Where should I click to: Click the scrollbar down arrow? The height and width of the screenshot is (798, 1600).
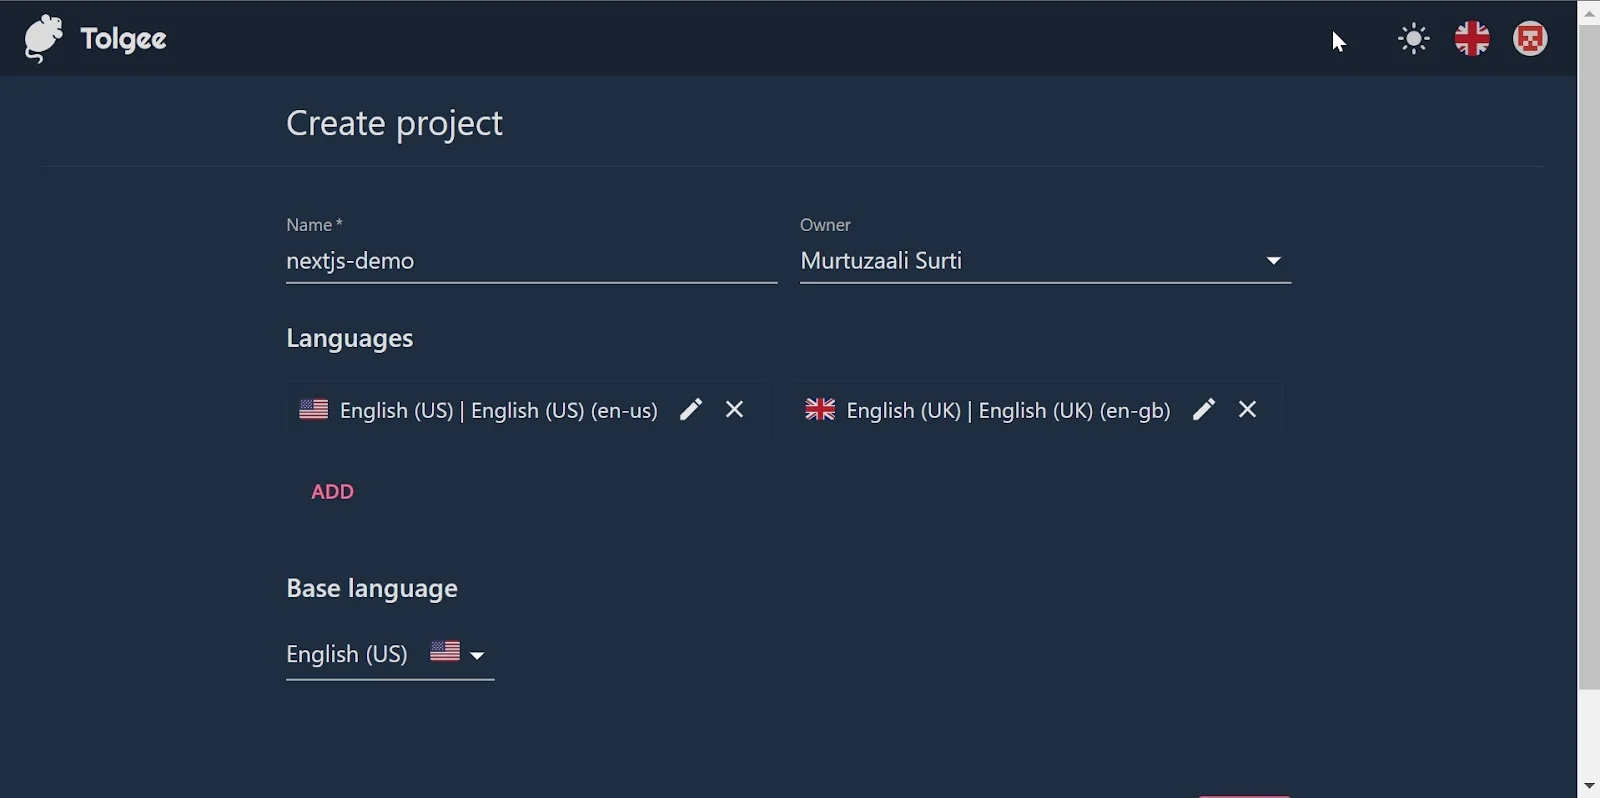[1589, 787]
